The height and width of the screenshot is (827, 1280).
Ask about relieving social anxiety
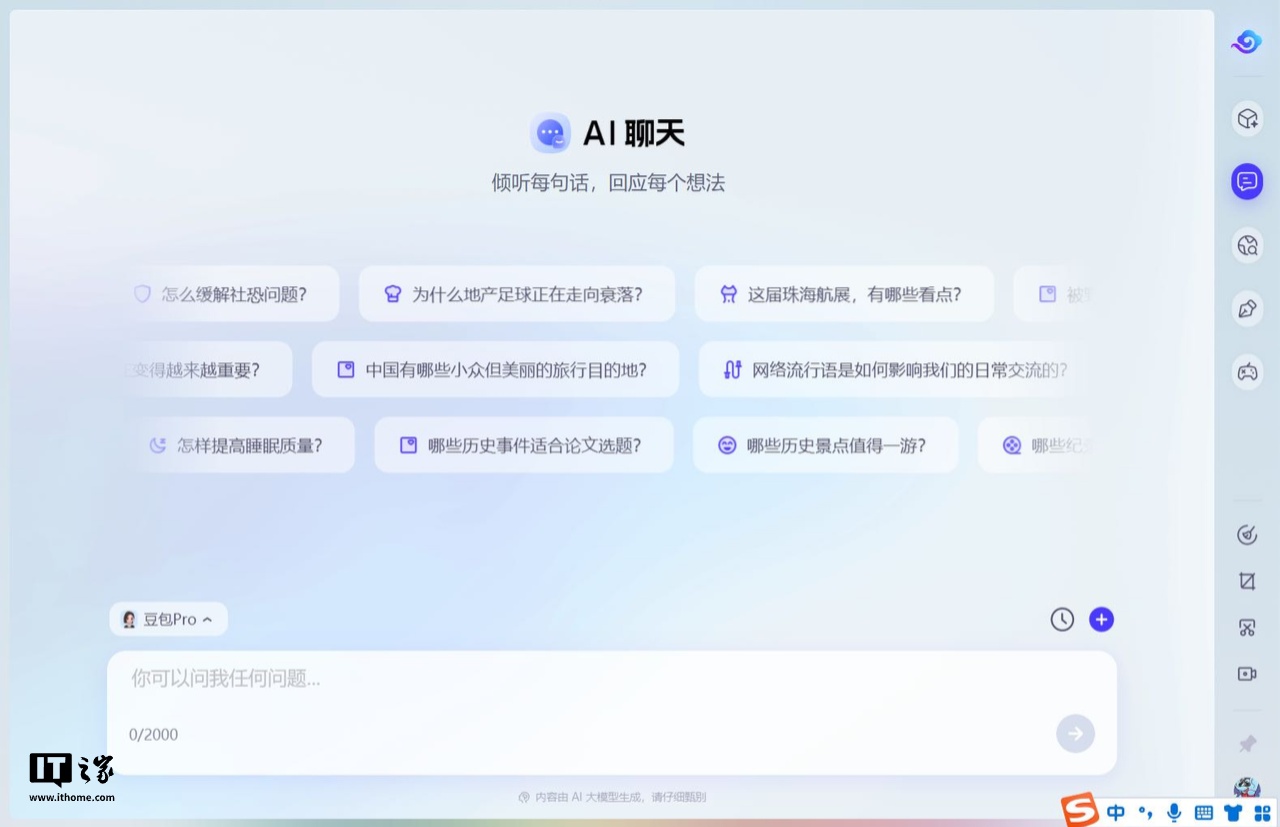click(232, 294)
